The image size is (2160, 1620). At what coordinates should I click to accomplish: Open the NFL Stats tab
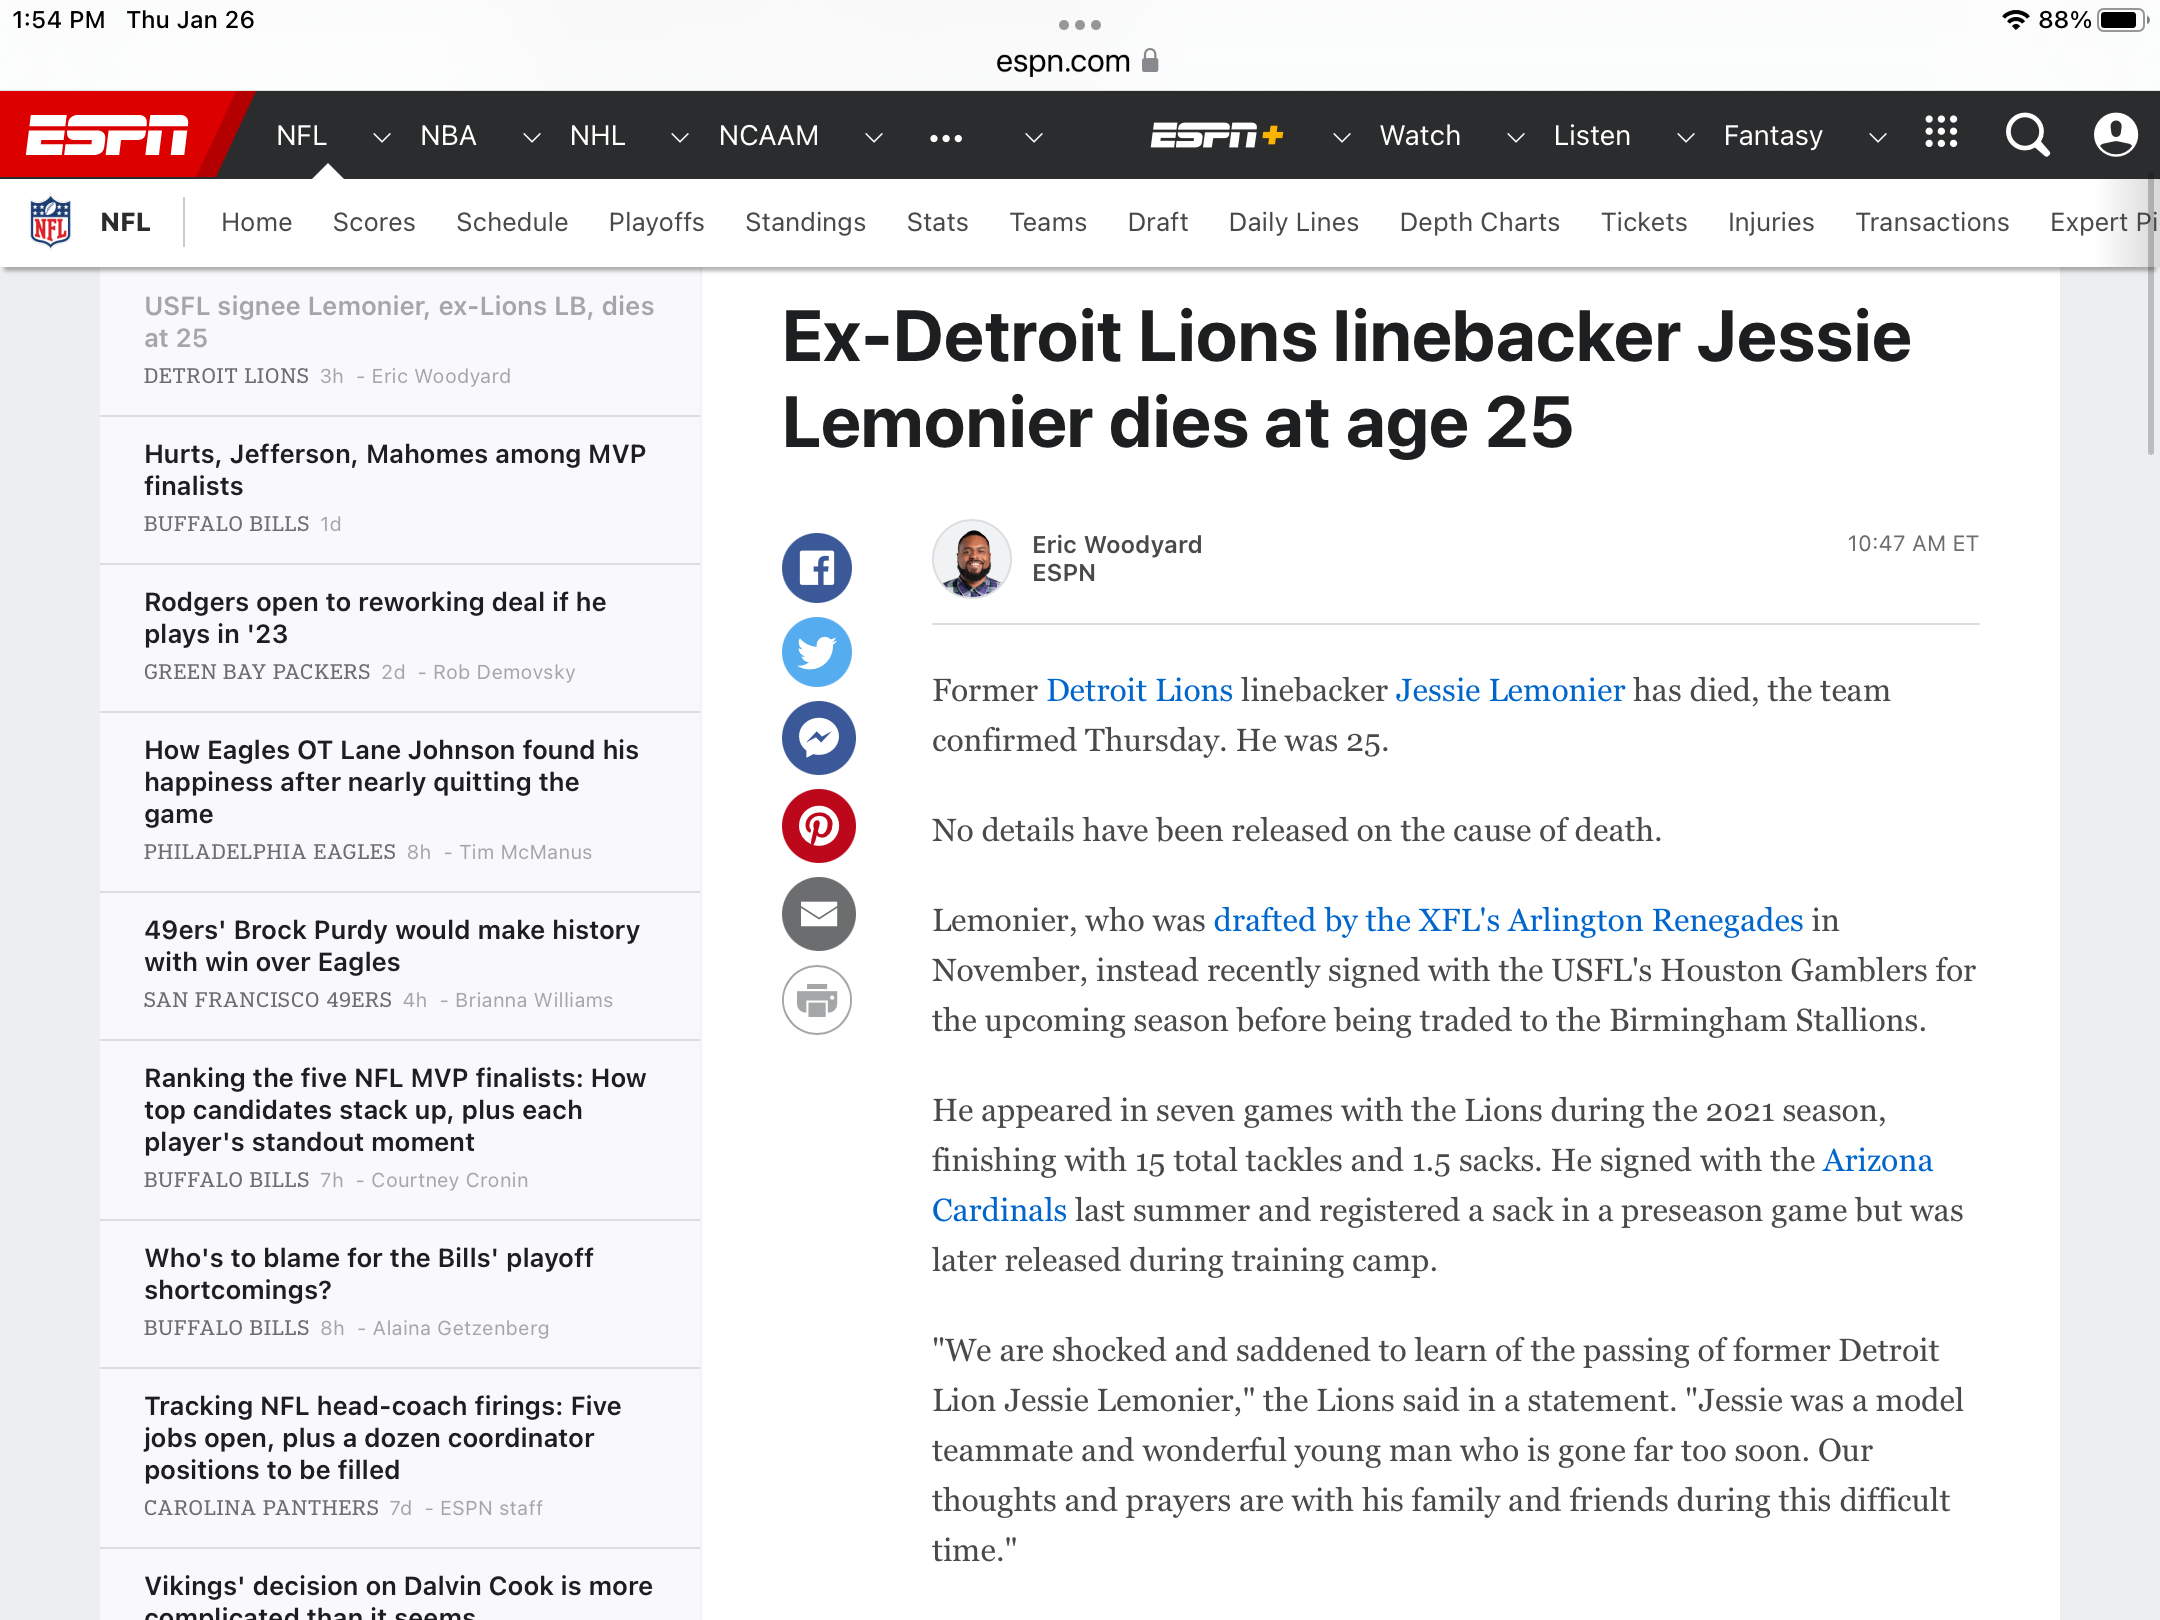(937, 222)
